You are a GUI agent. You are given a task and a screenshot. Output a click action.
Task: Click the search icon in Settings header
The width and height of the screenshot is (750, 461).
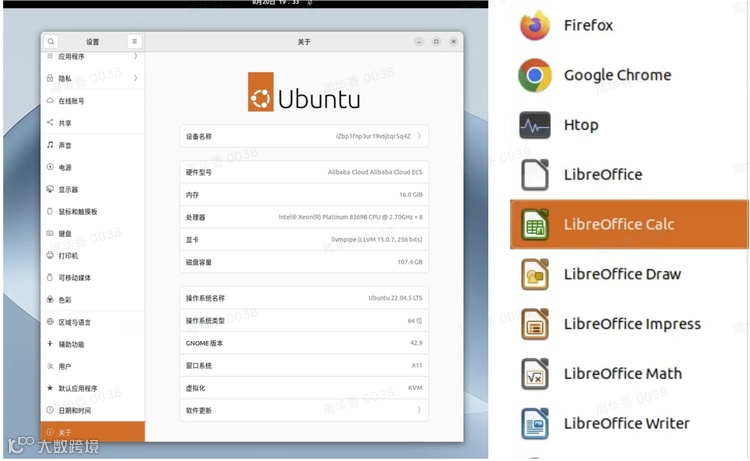(x=51, y=42)
